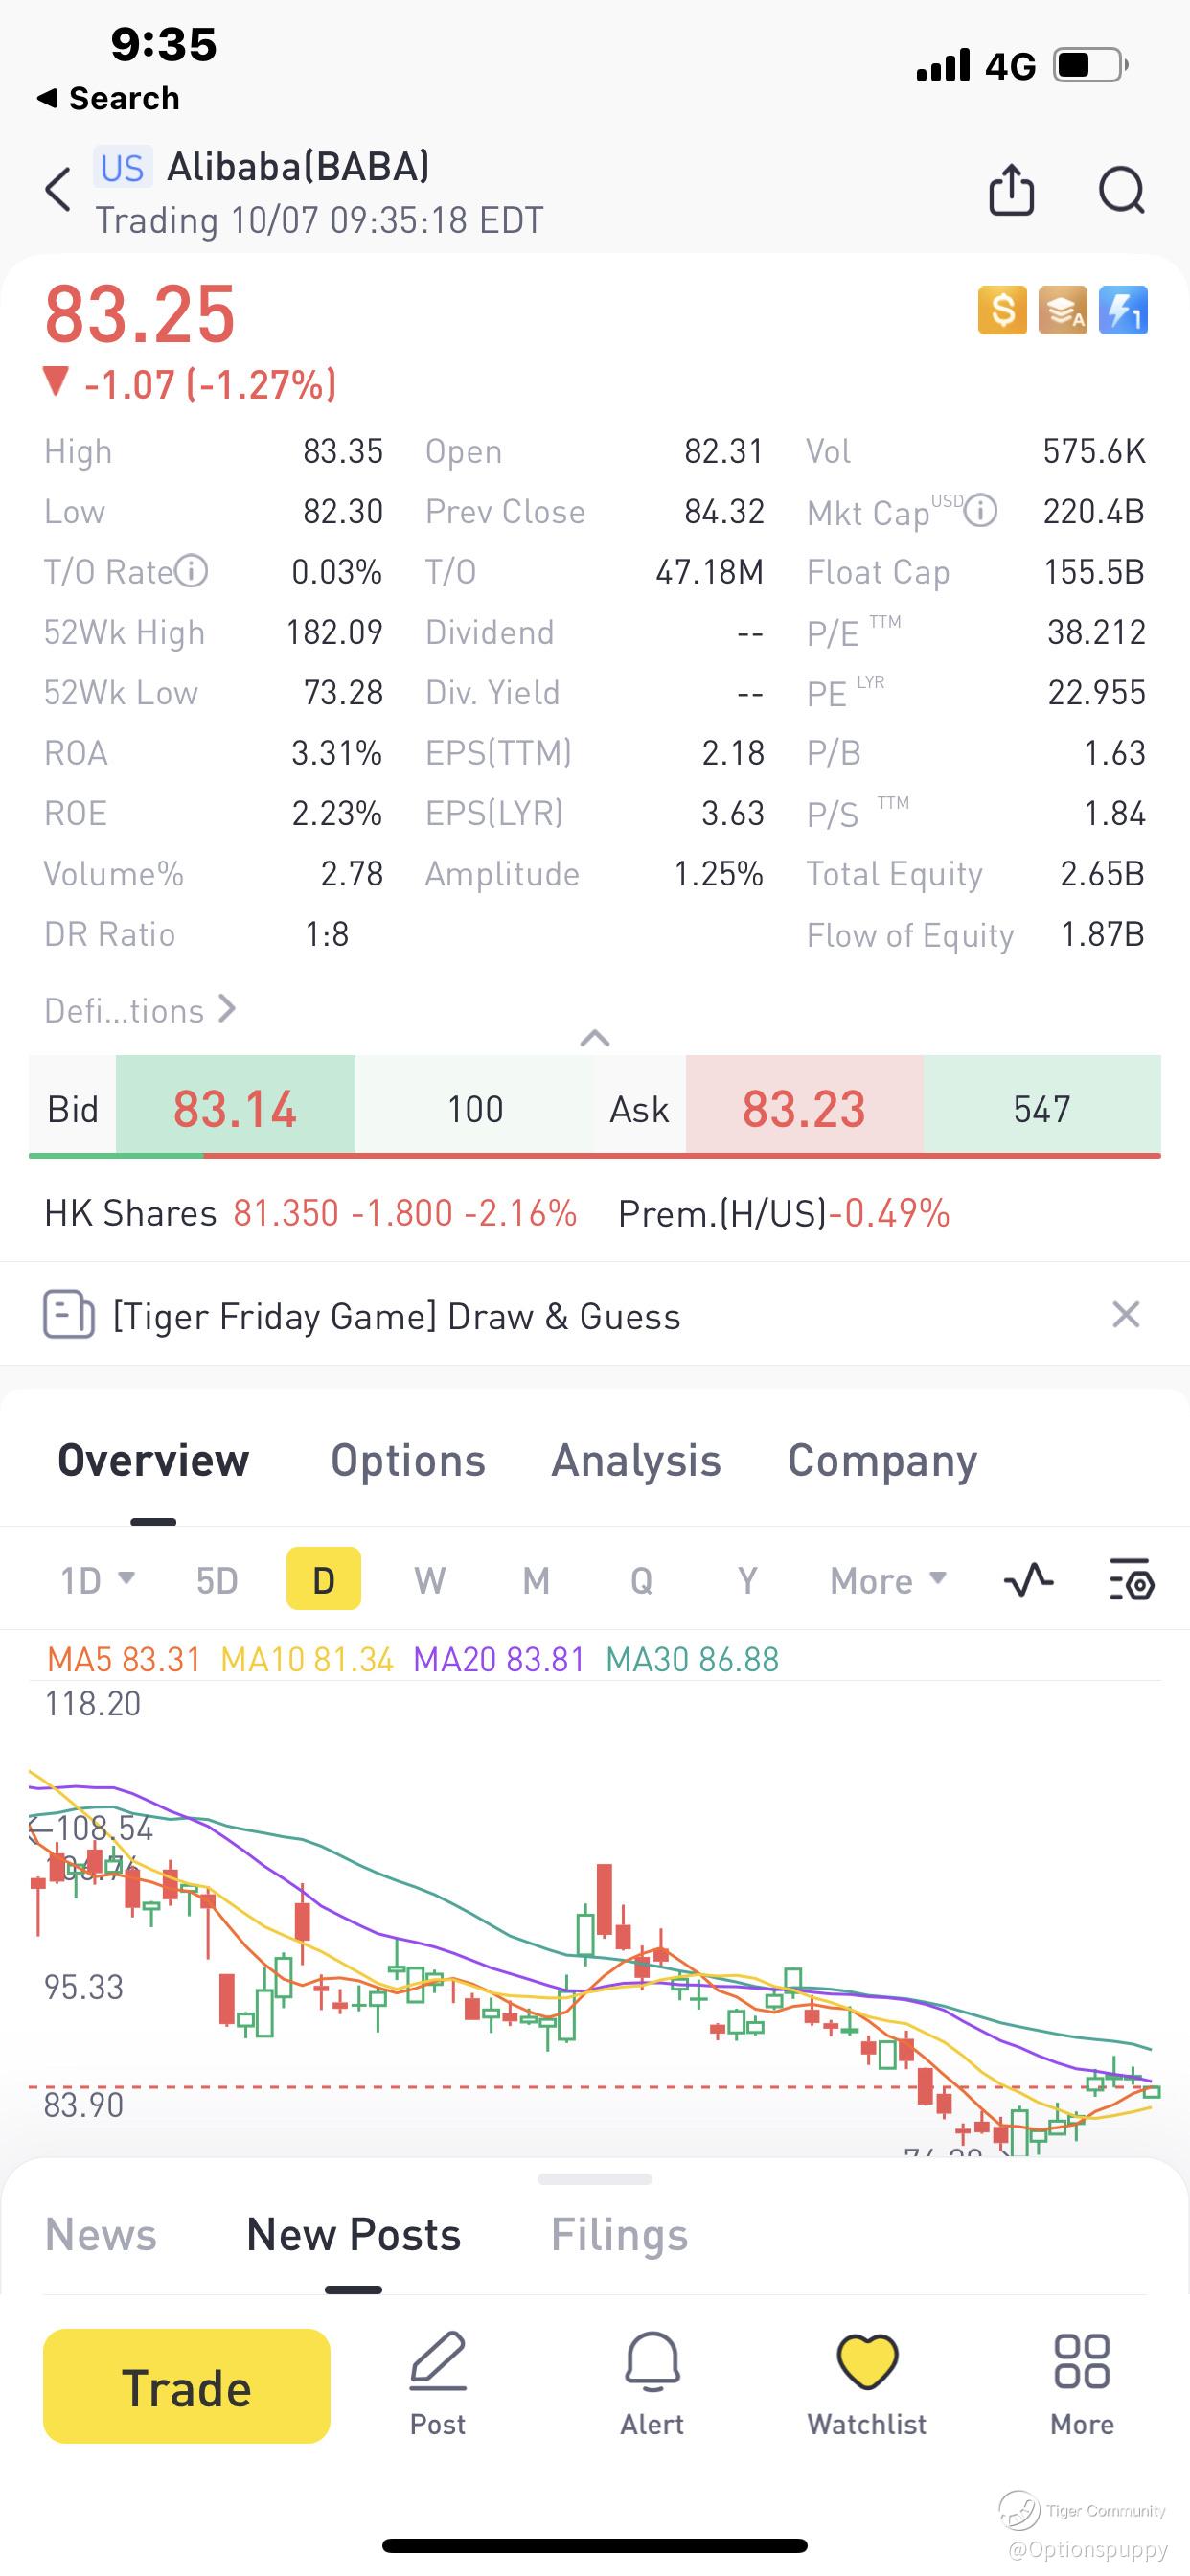Screen dimensions: 1190x2576
Task: Open the Definitions link
Action: 140,1010
